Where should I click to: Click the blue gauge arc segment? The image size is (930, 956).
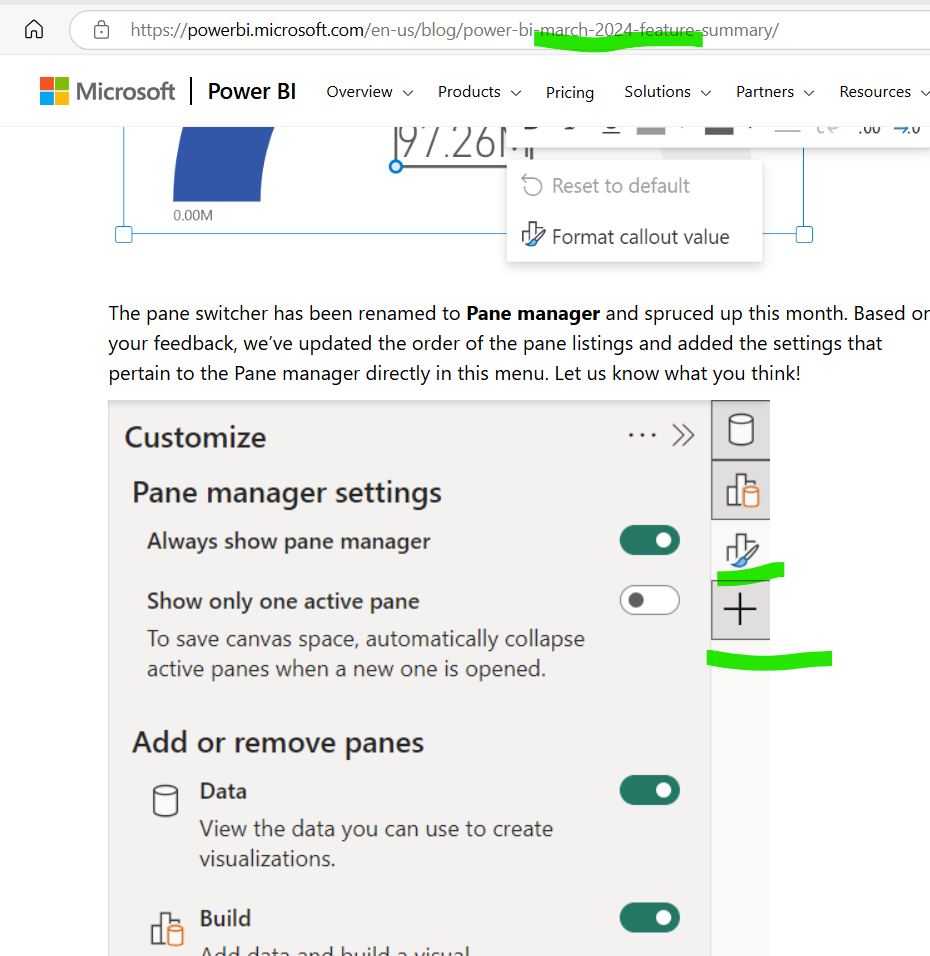[223, 165]
